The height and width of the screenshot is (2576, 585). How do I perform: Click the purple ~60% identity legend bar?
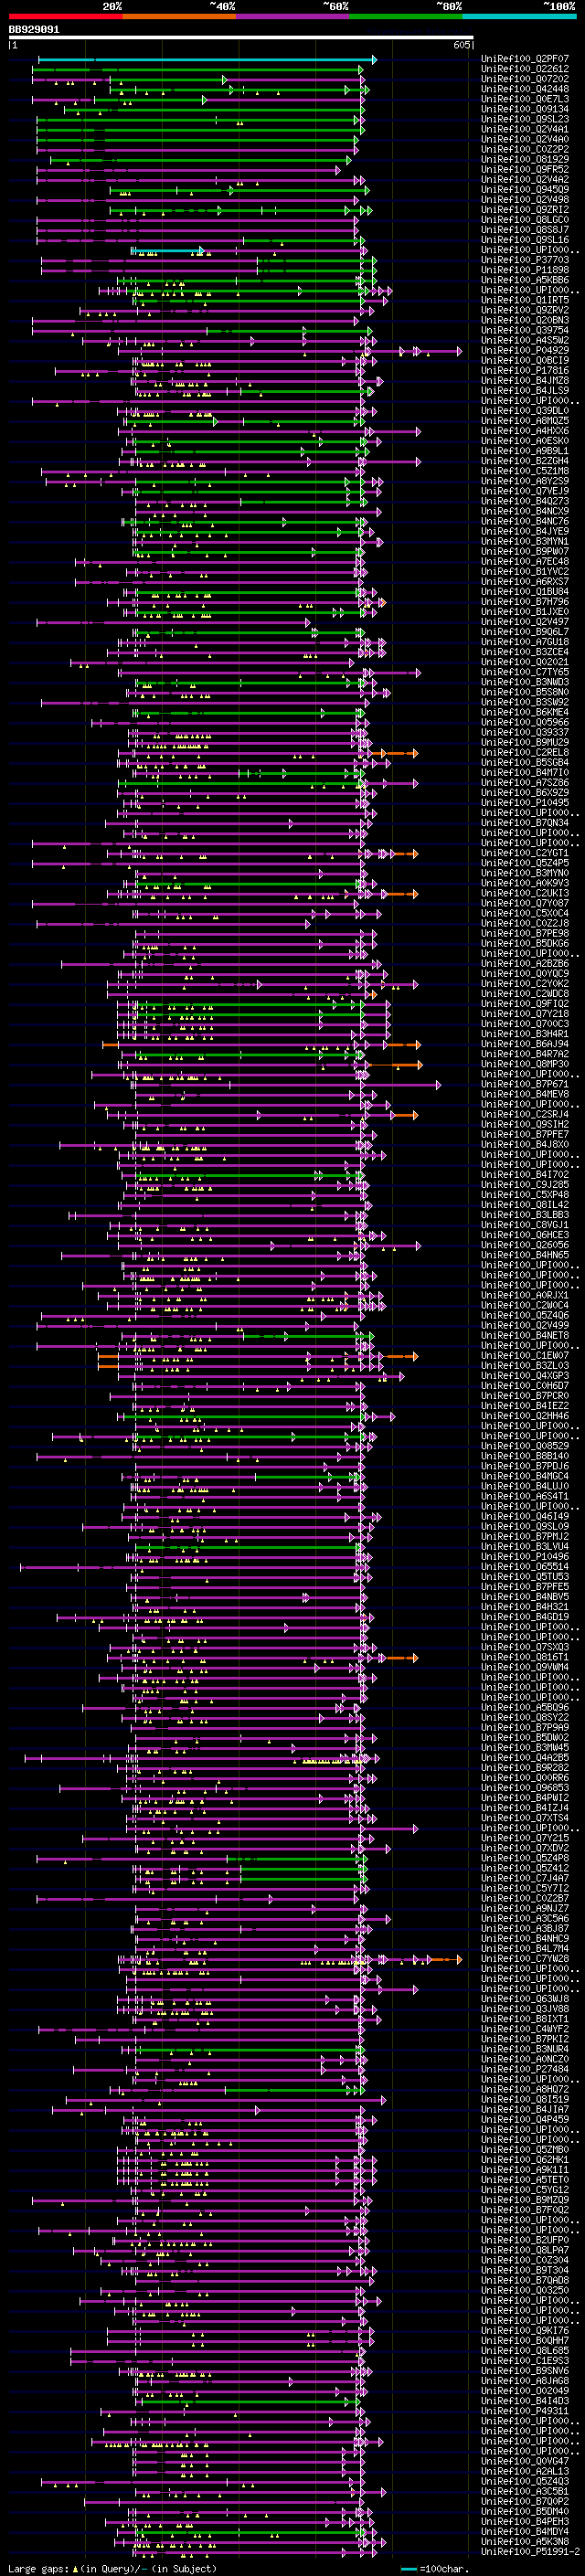292,16
